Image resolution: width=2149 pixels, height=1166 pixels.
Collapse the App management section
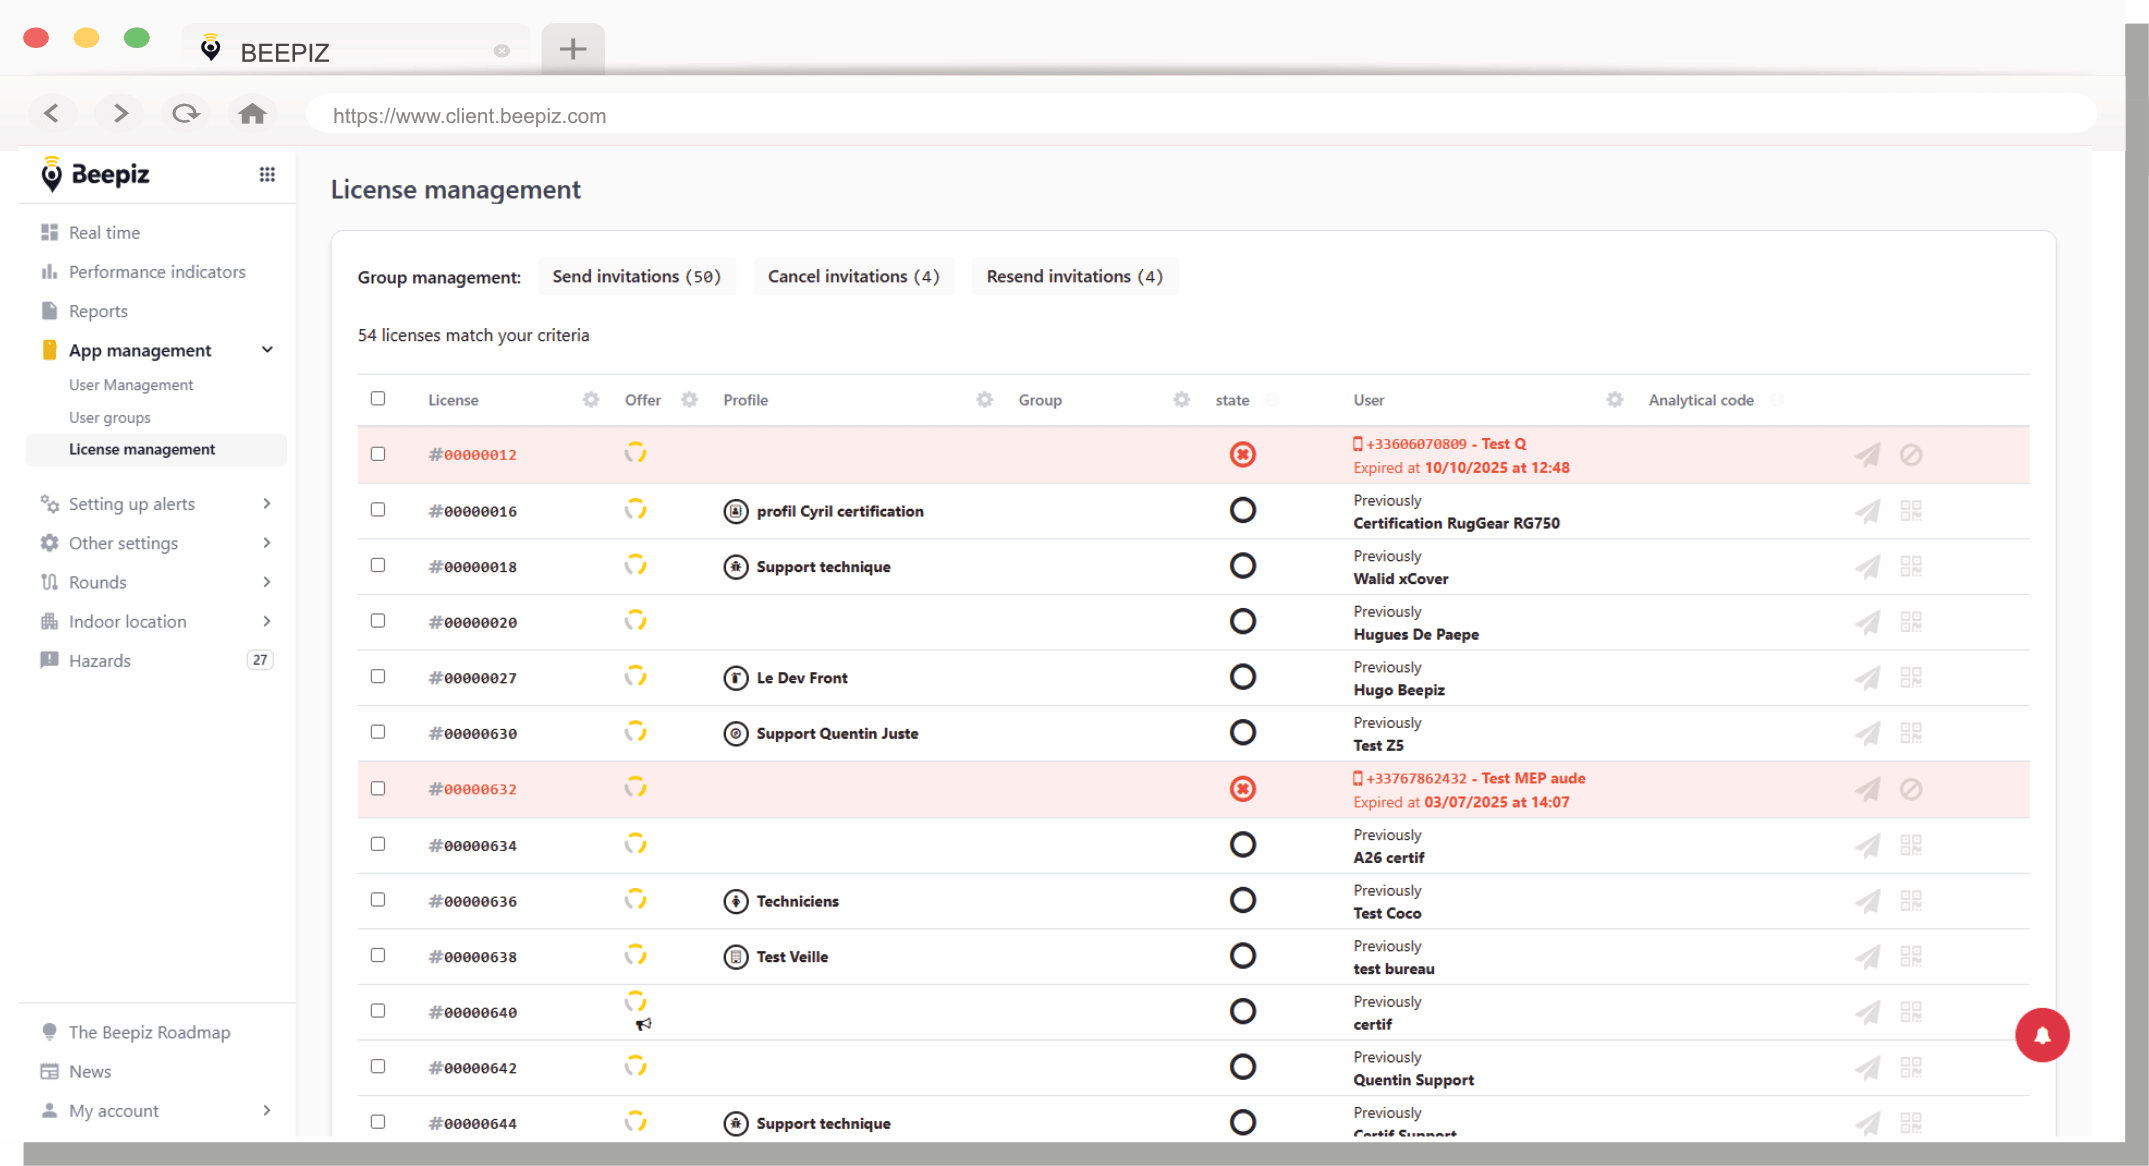pos(267,350)
